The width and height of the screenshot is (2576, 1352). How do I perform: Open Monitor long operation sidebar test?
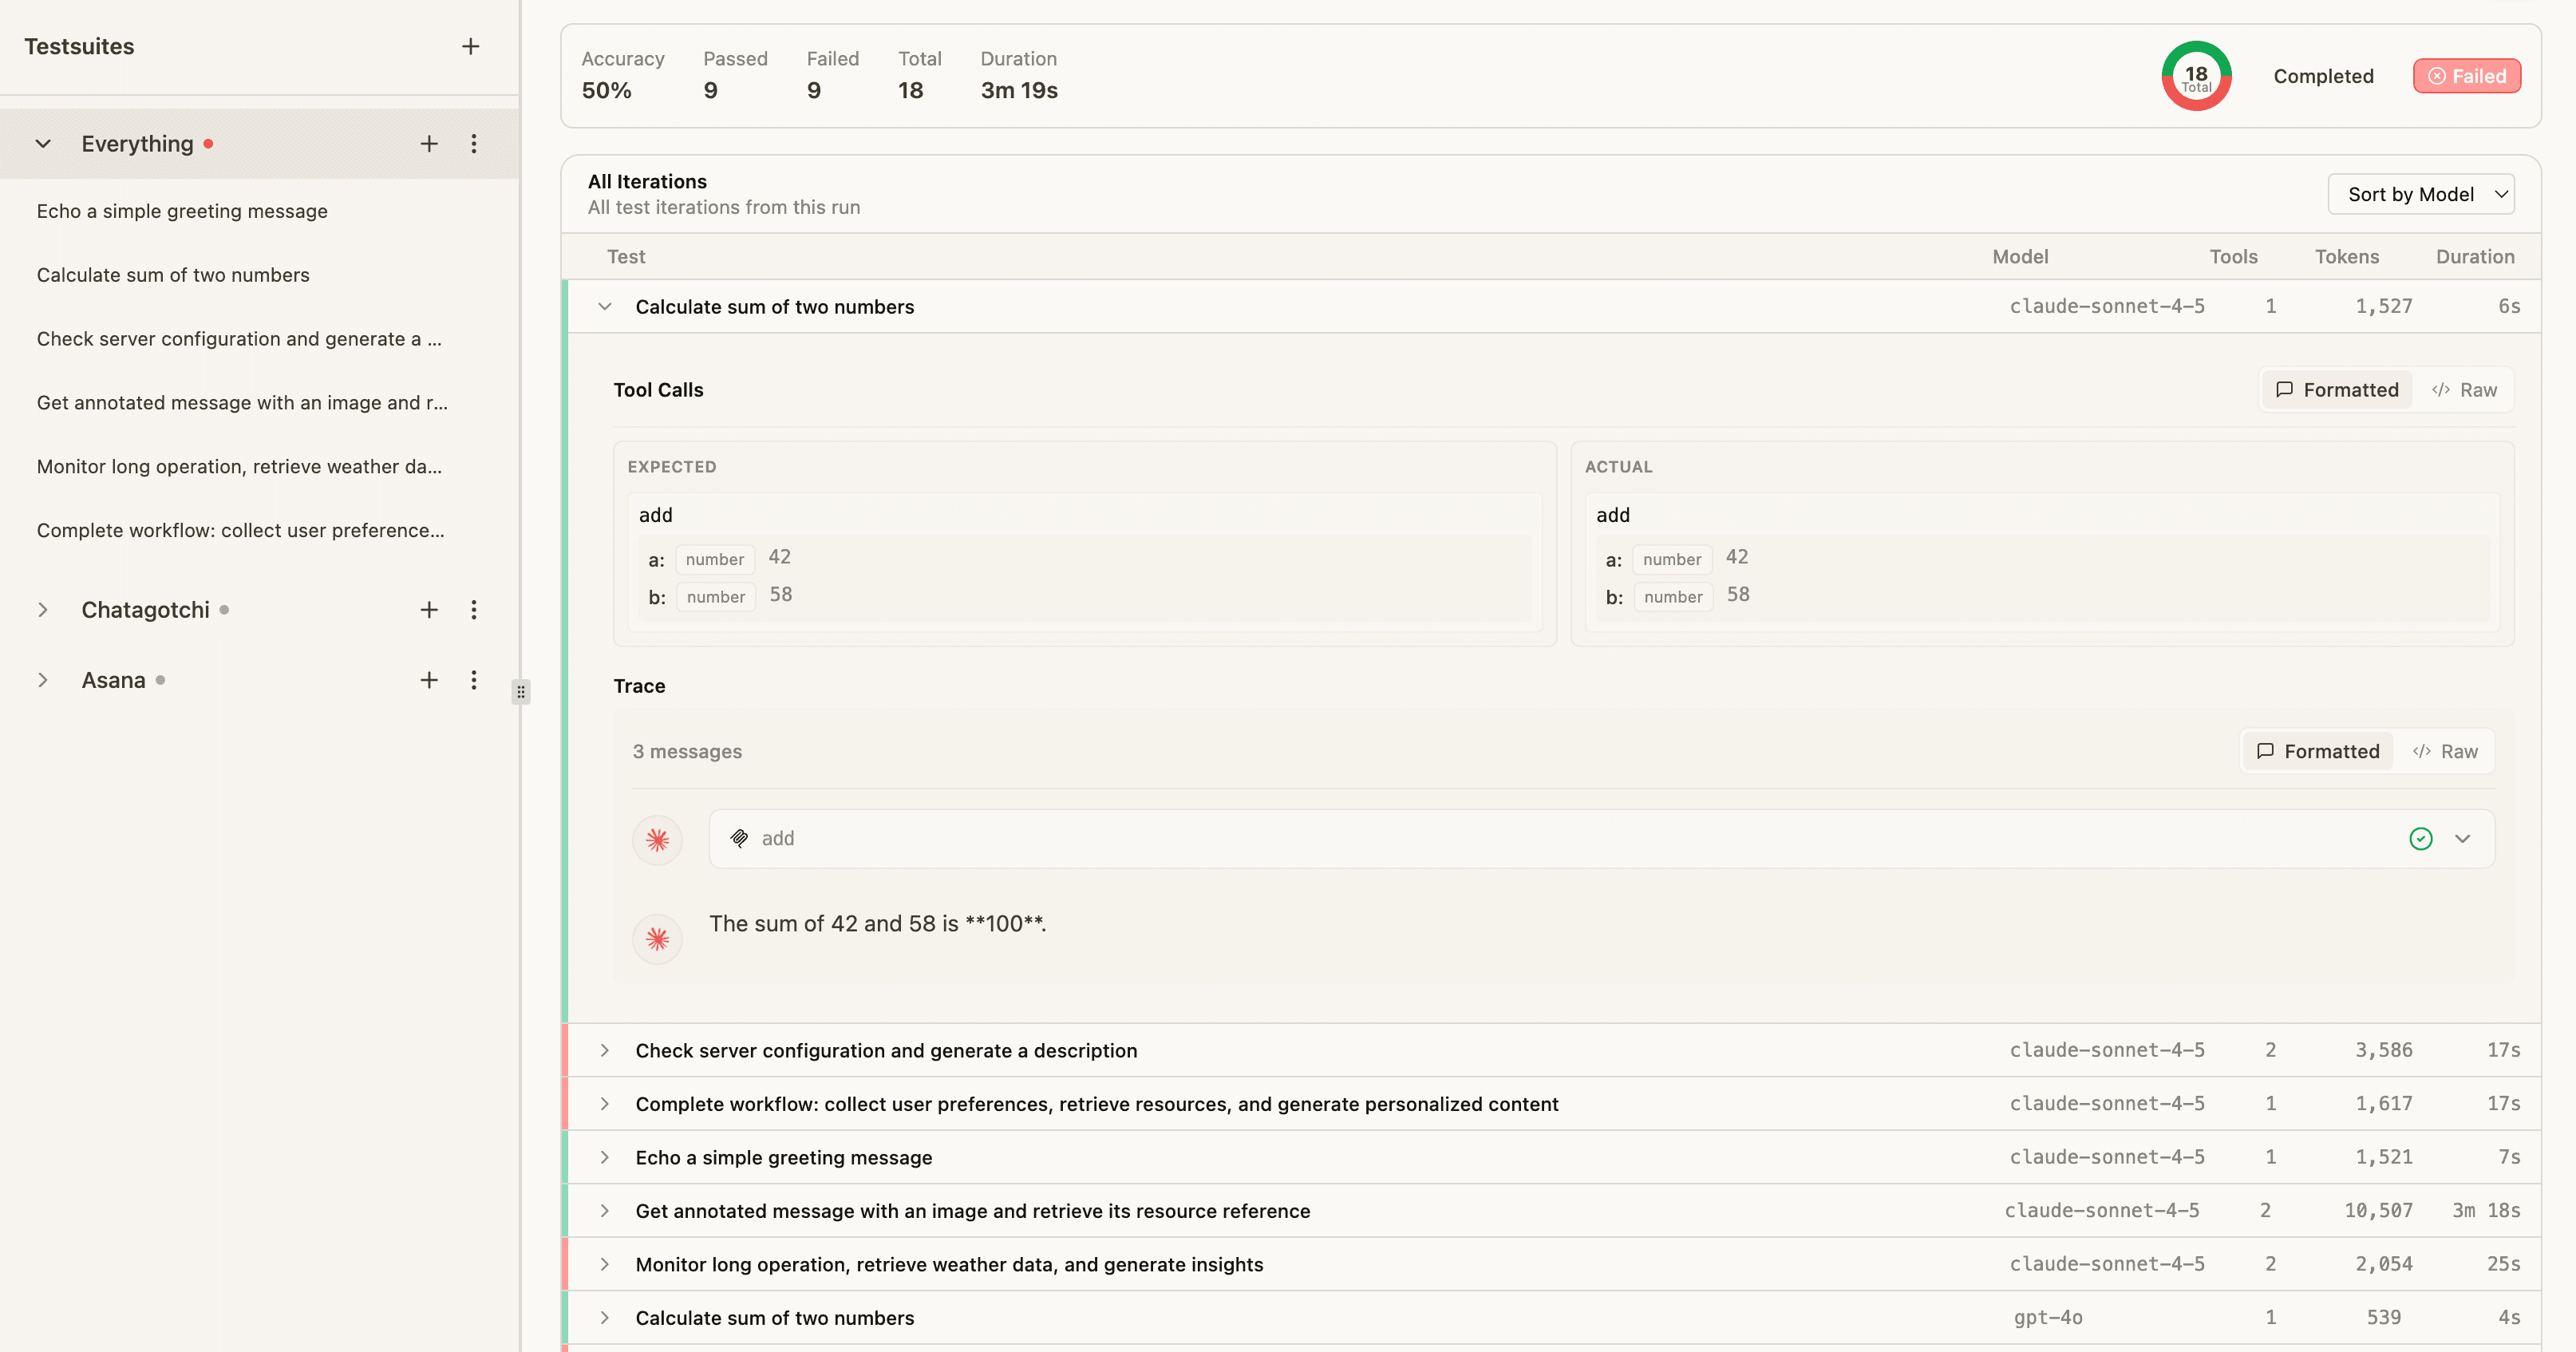(239, 466)
